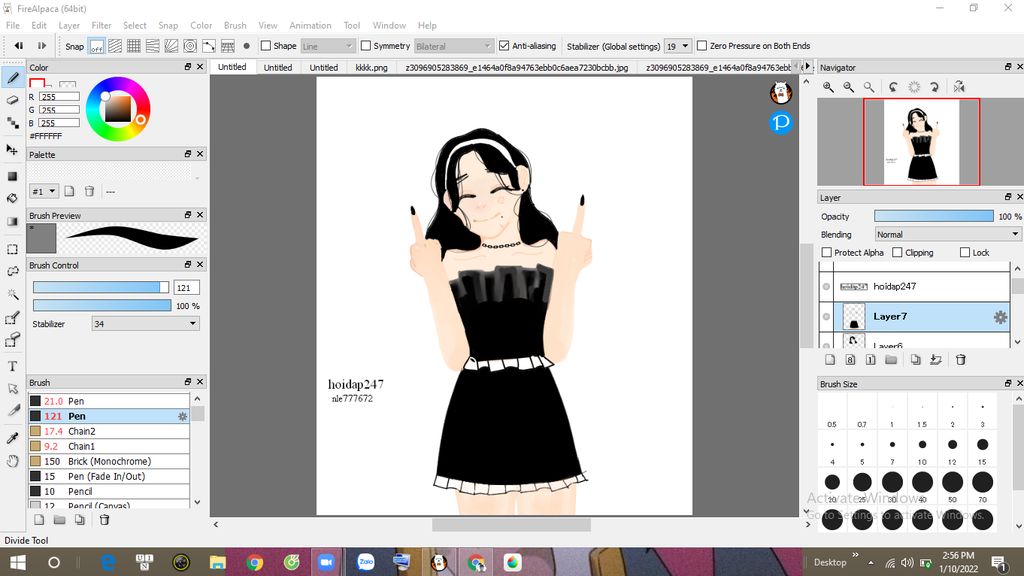Toggle visibility of Layer7
Screen dimensions: 1024x576
click(826, 317)
